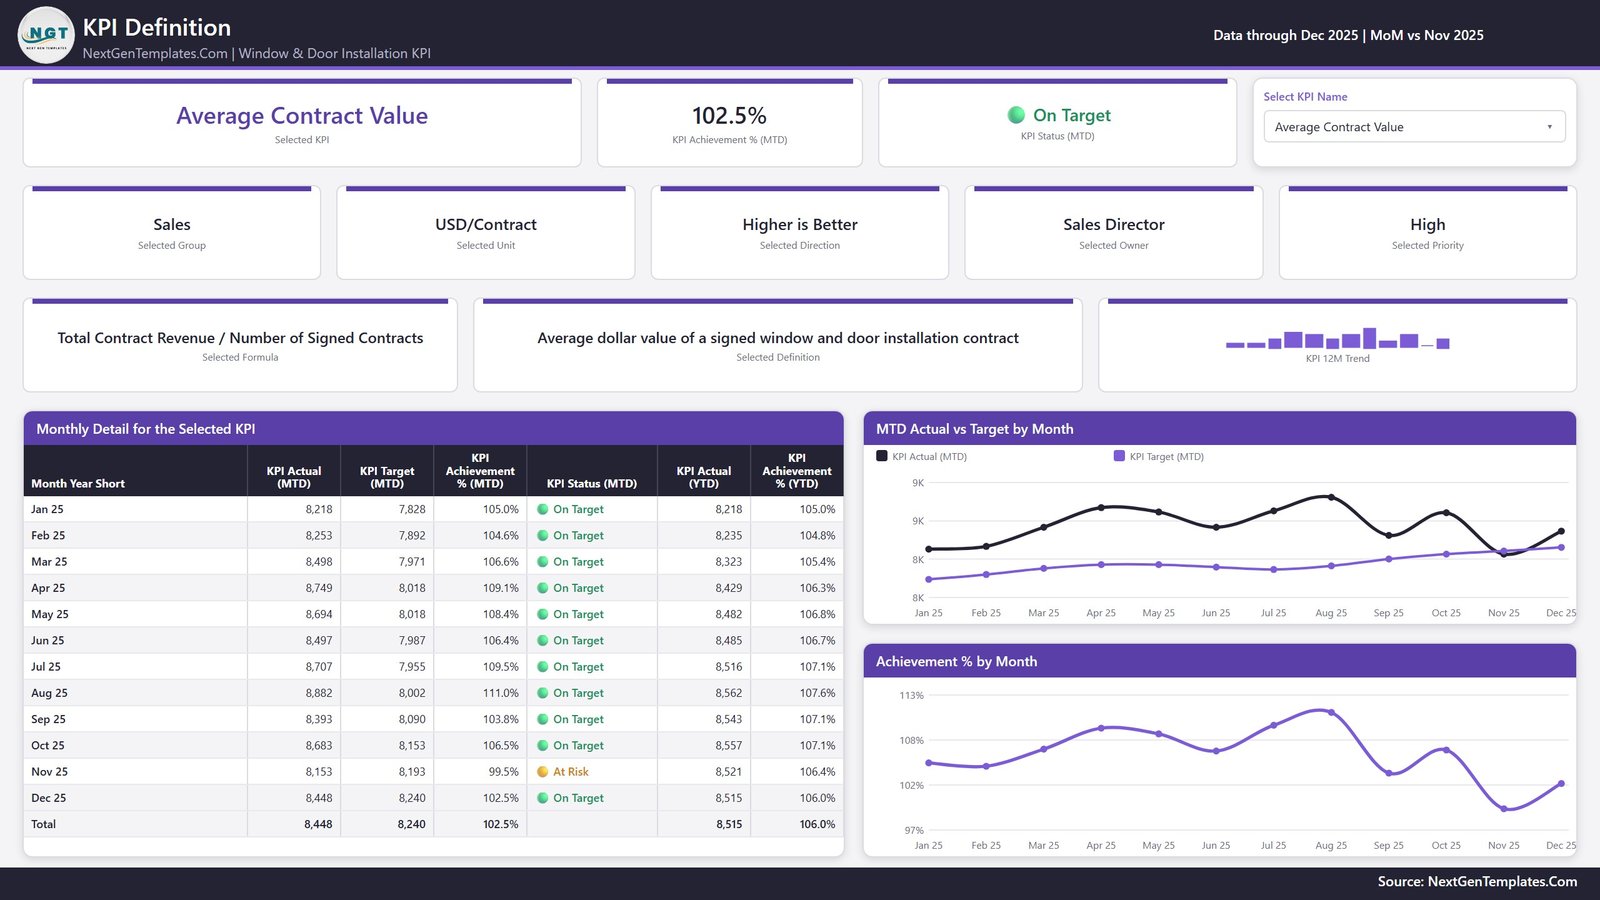The image size is (1600, 900).
Task: Click the MTD Actual vs Target by Month title
Action: tap(975, 429)
